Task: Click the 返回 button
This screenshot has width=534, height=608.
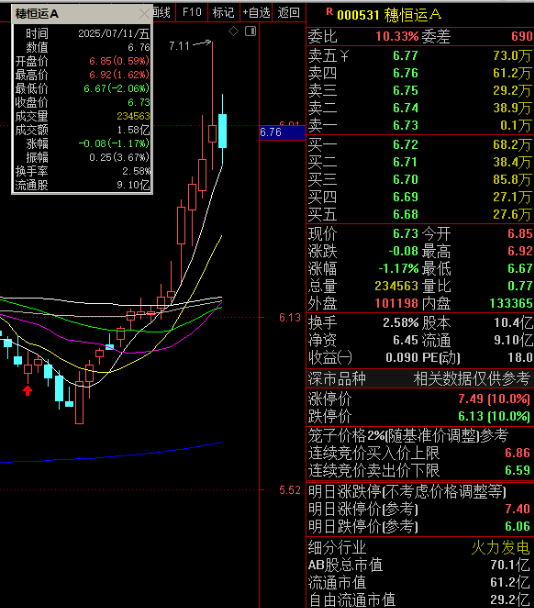Action: click(x=289, y=12)
